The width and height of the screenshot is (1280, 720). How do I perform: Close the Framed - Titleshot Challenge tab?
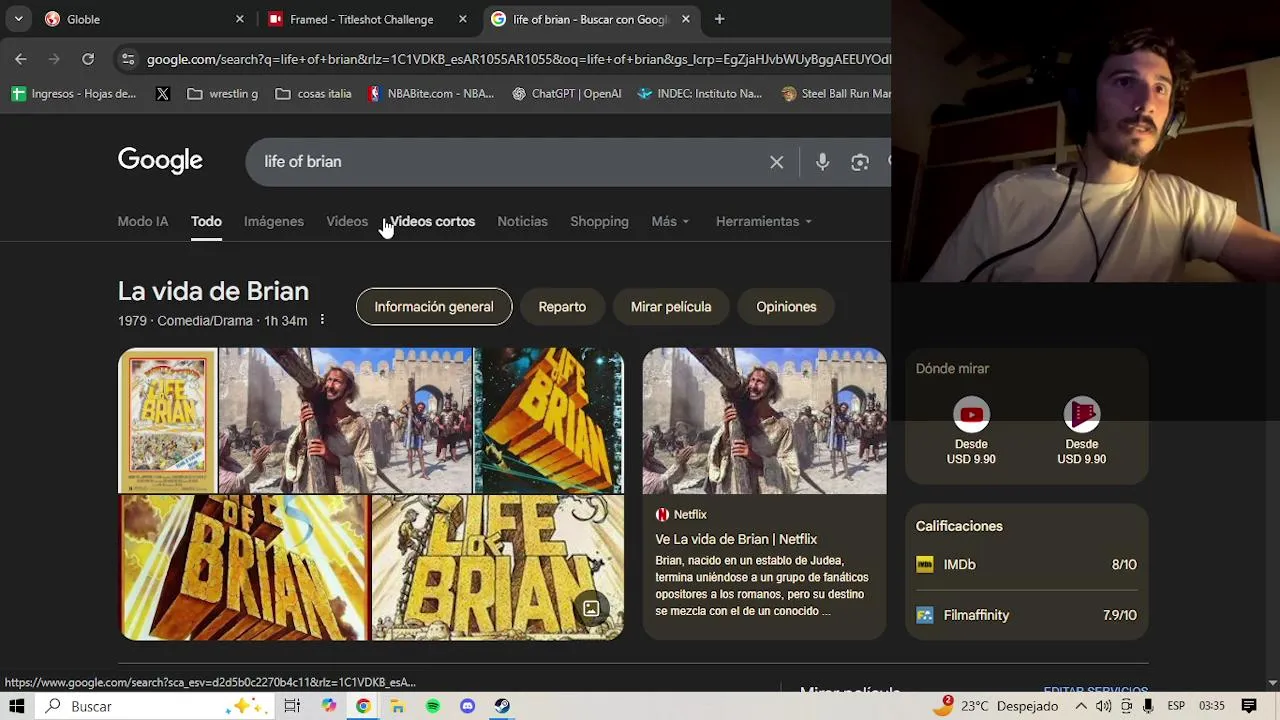(462, 19)
